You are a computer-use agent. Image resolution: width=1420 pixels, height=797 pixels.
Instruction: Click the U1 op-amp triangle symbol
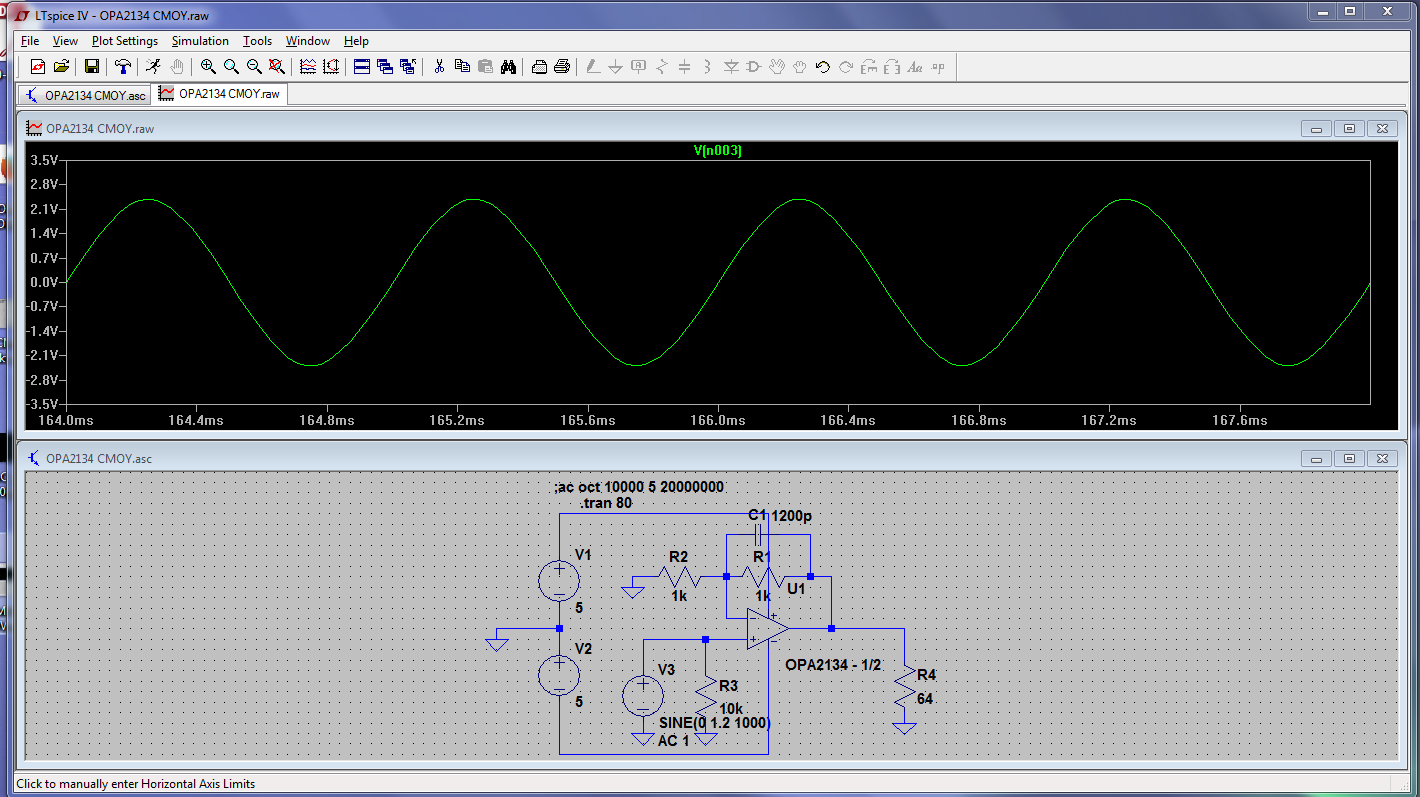click(768, 628)
